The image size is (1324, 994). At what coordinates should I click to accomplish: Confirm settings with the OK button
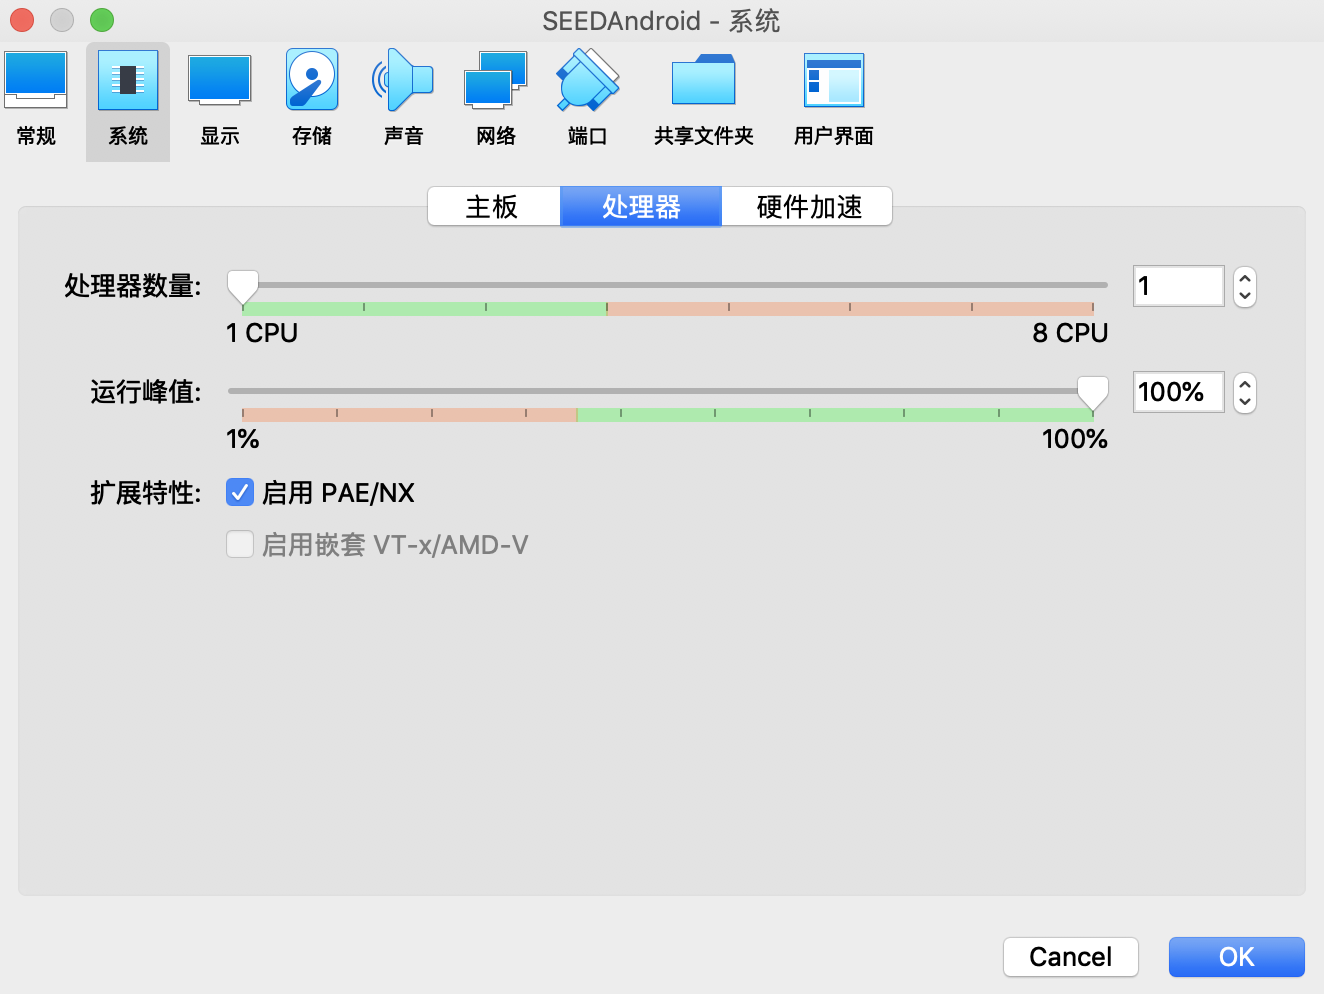pyautogui.click(x=1237, y=957)
